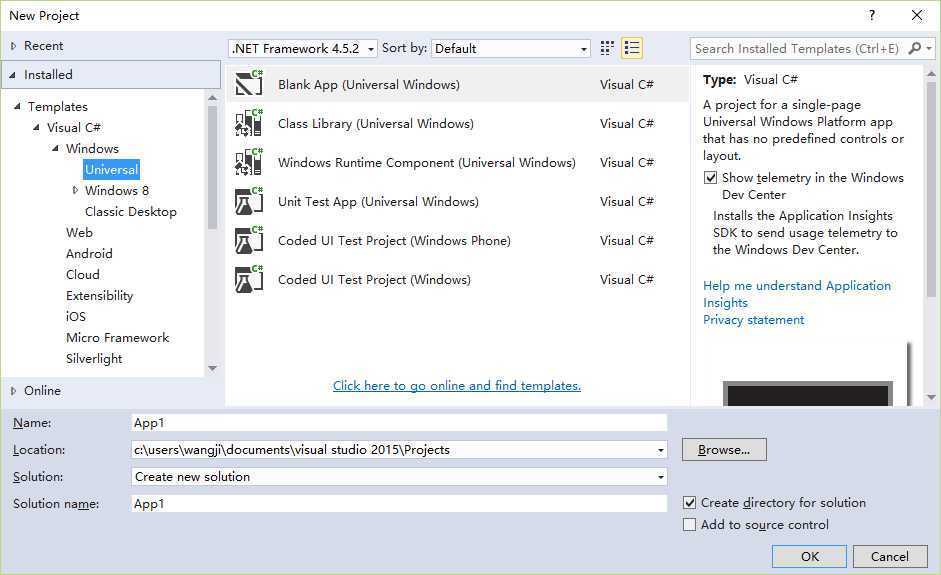Collapse the Visual C# tree node
This screenshot has height=575, width=941.
click(36, 127)
